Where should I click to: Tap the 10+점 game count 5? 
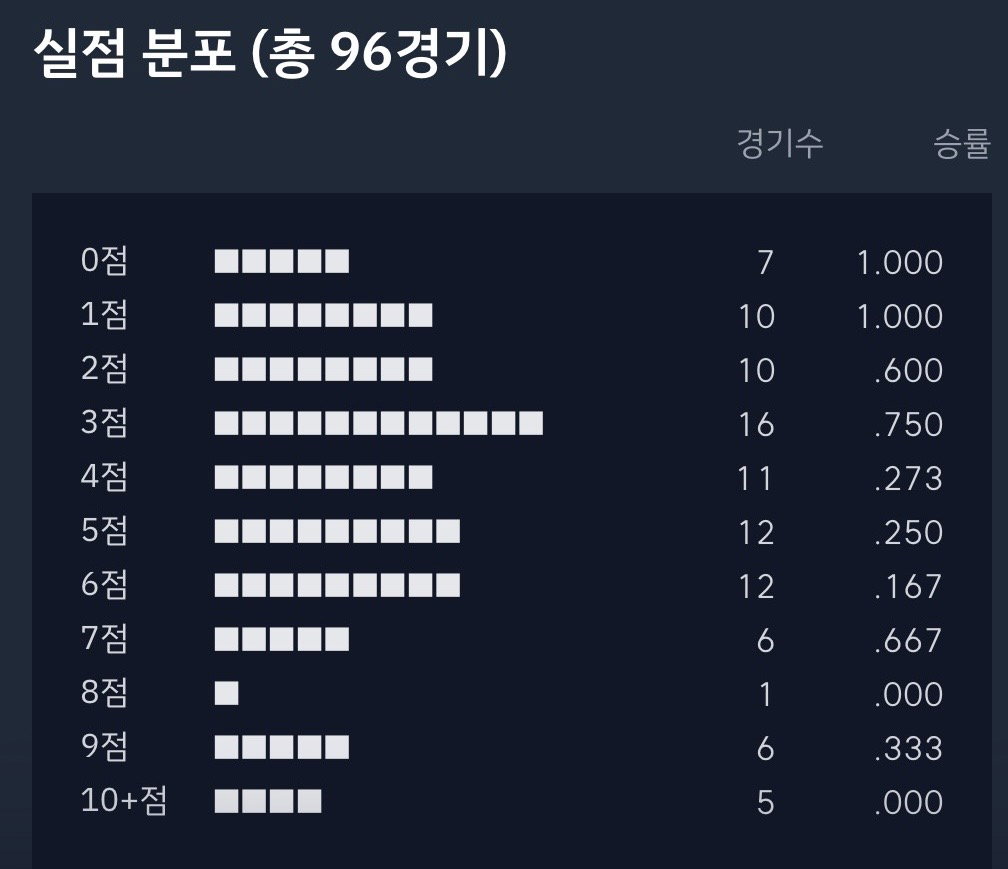coord(765,802)
